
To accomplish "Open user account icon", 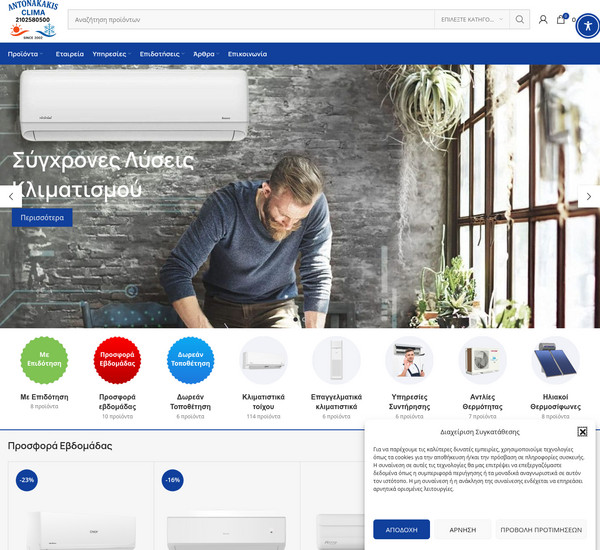I will [x=543, y=20].
